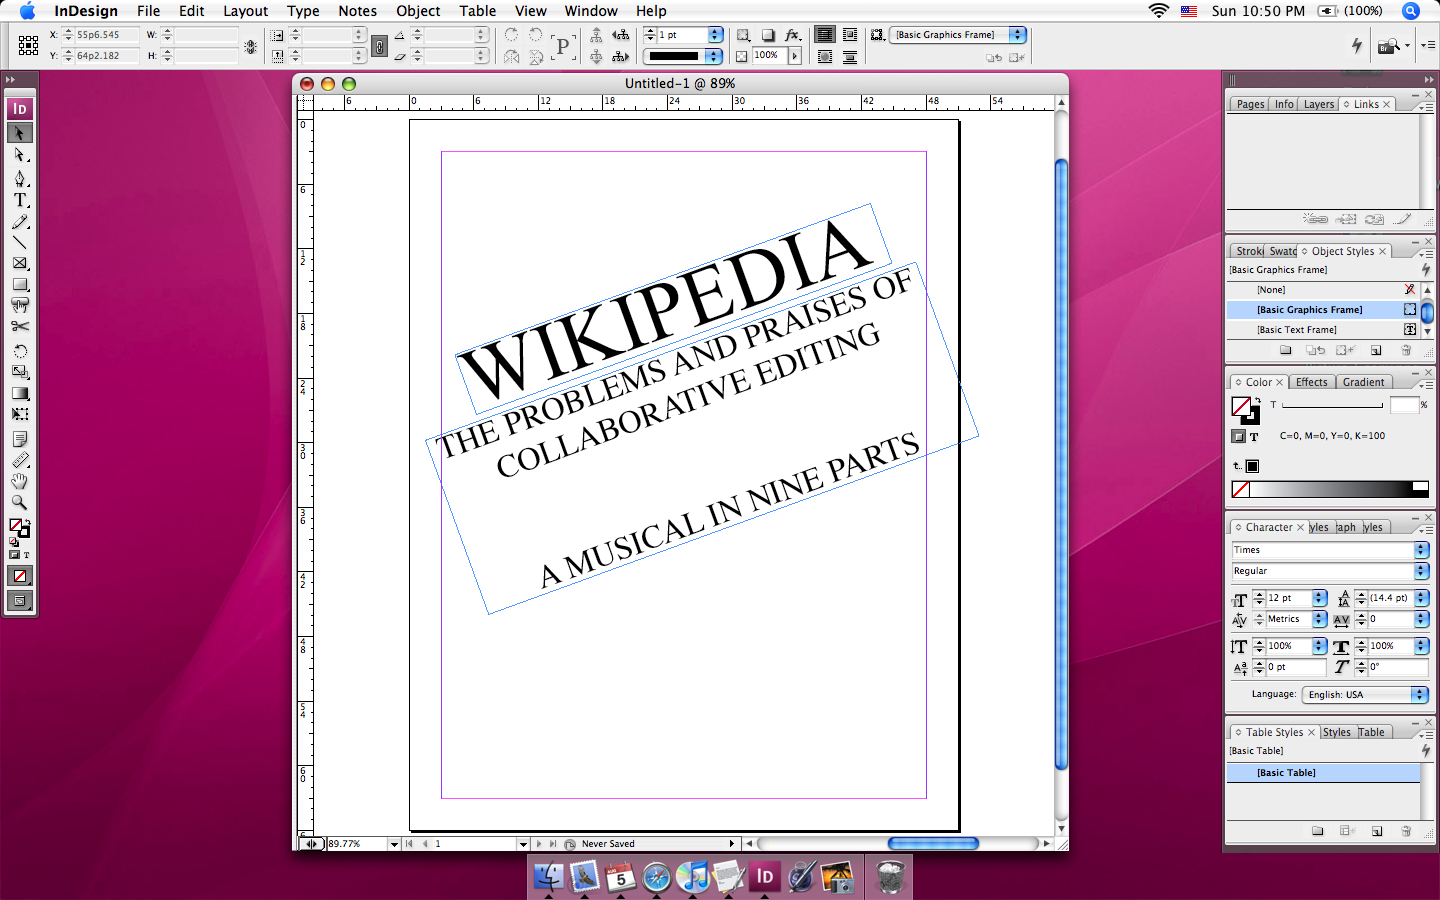Open the Table menu
Viewport: 1440px width, 900px height.
(477, 11)
